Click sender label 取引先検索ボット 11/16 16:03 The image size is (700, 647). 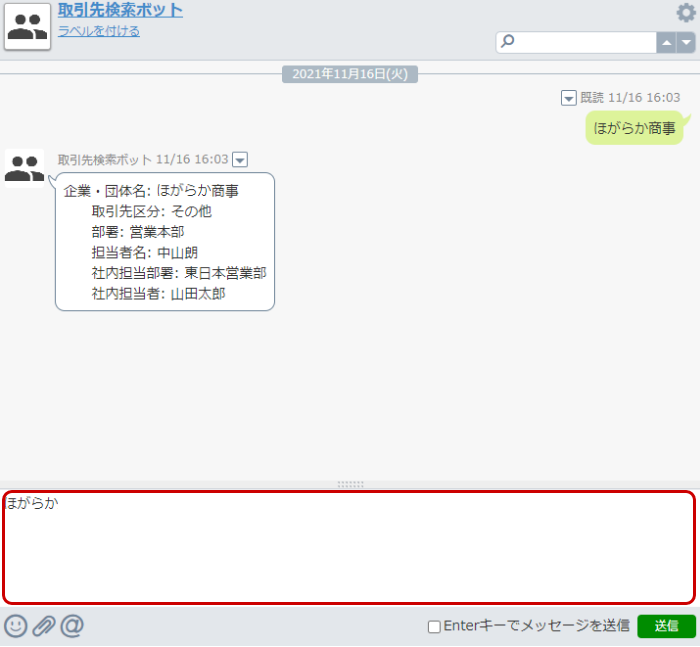[143, 159]
